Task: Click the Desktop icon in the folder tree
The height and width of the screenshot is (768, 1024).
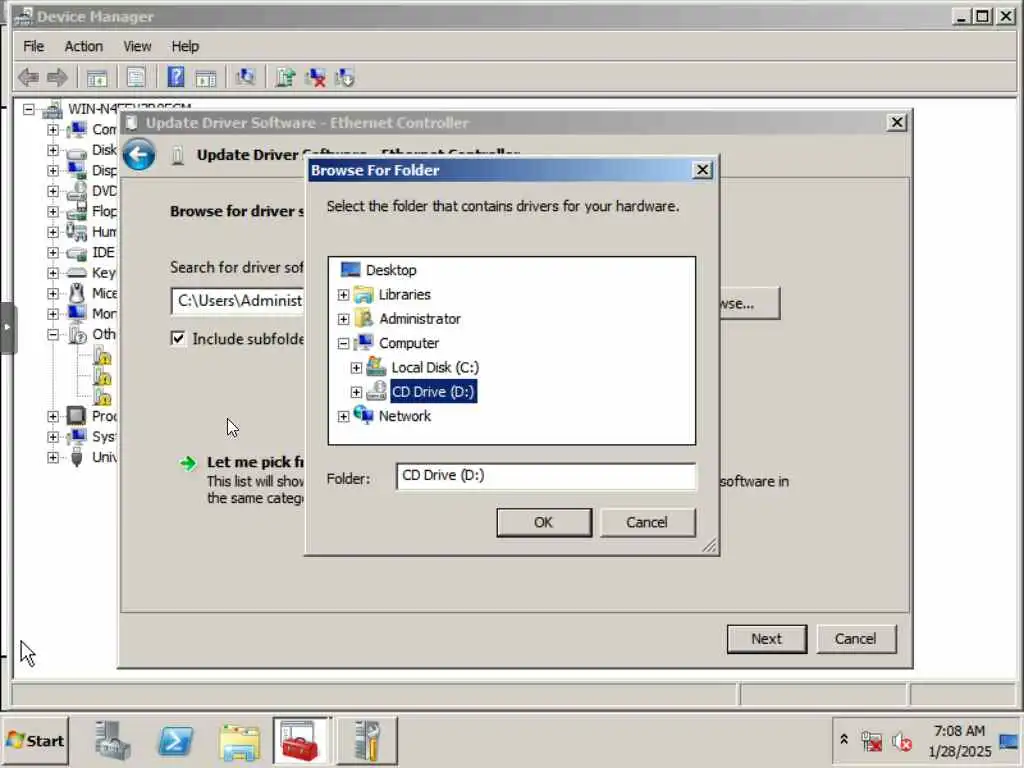Action: (351, 270)
